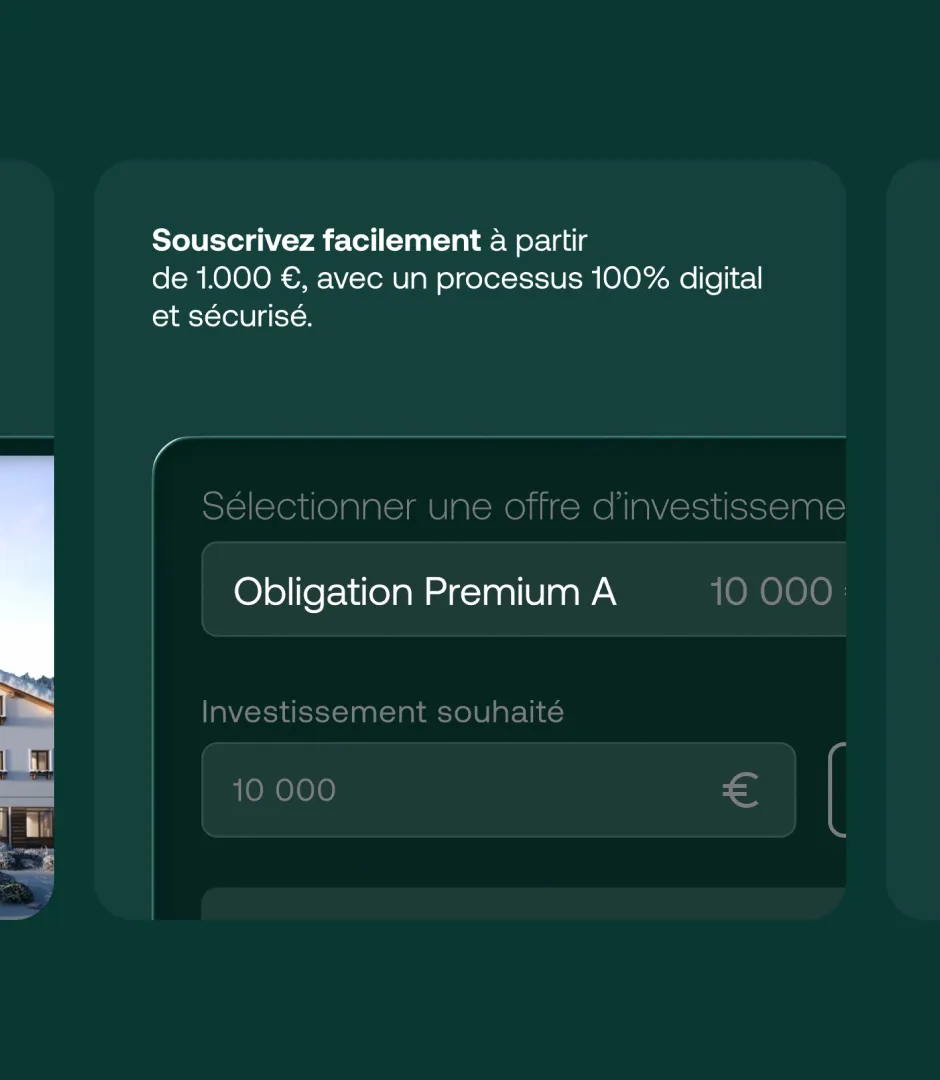Click the cut-off button beside amount field

coord(837,790)
